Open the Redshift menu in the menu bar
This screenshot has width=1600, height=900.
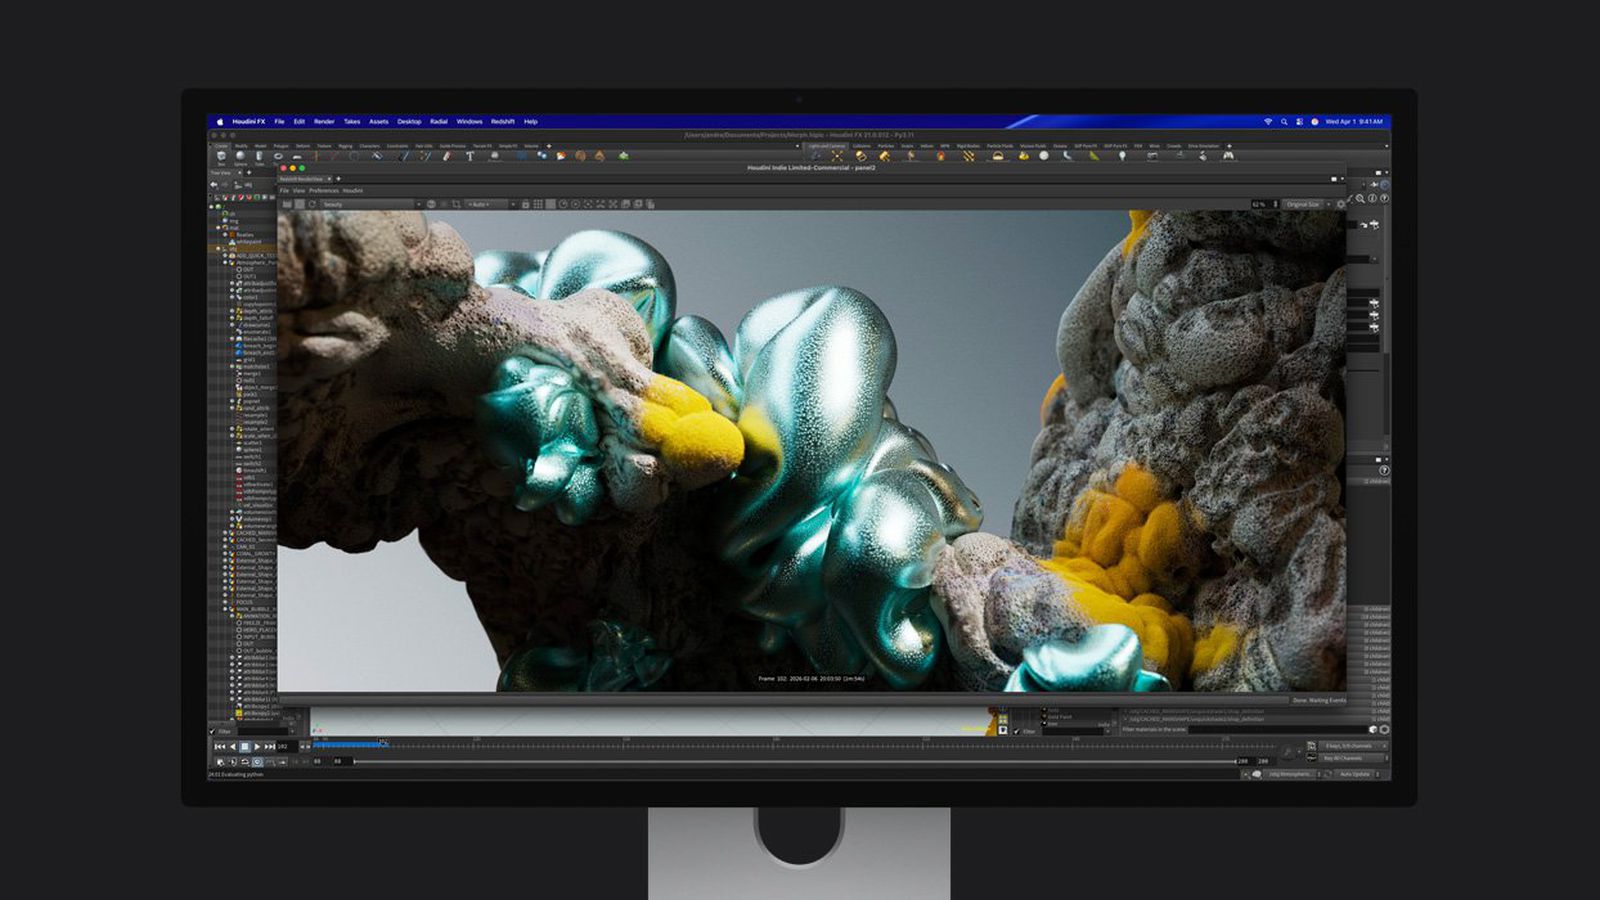pyautogui.click(x=501, y=120)
